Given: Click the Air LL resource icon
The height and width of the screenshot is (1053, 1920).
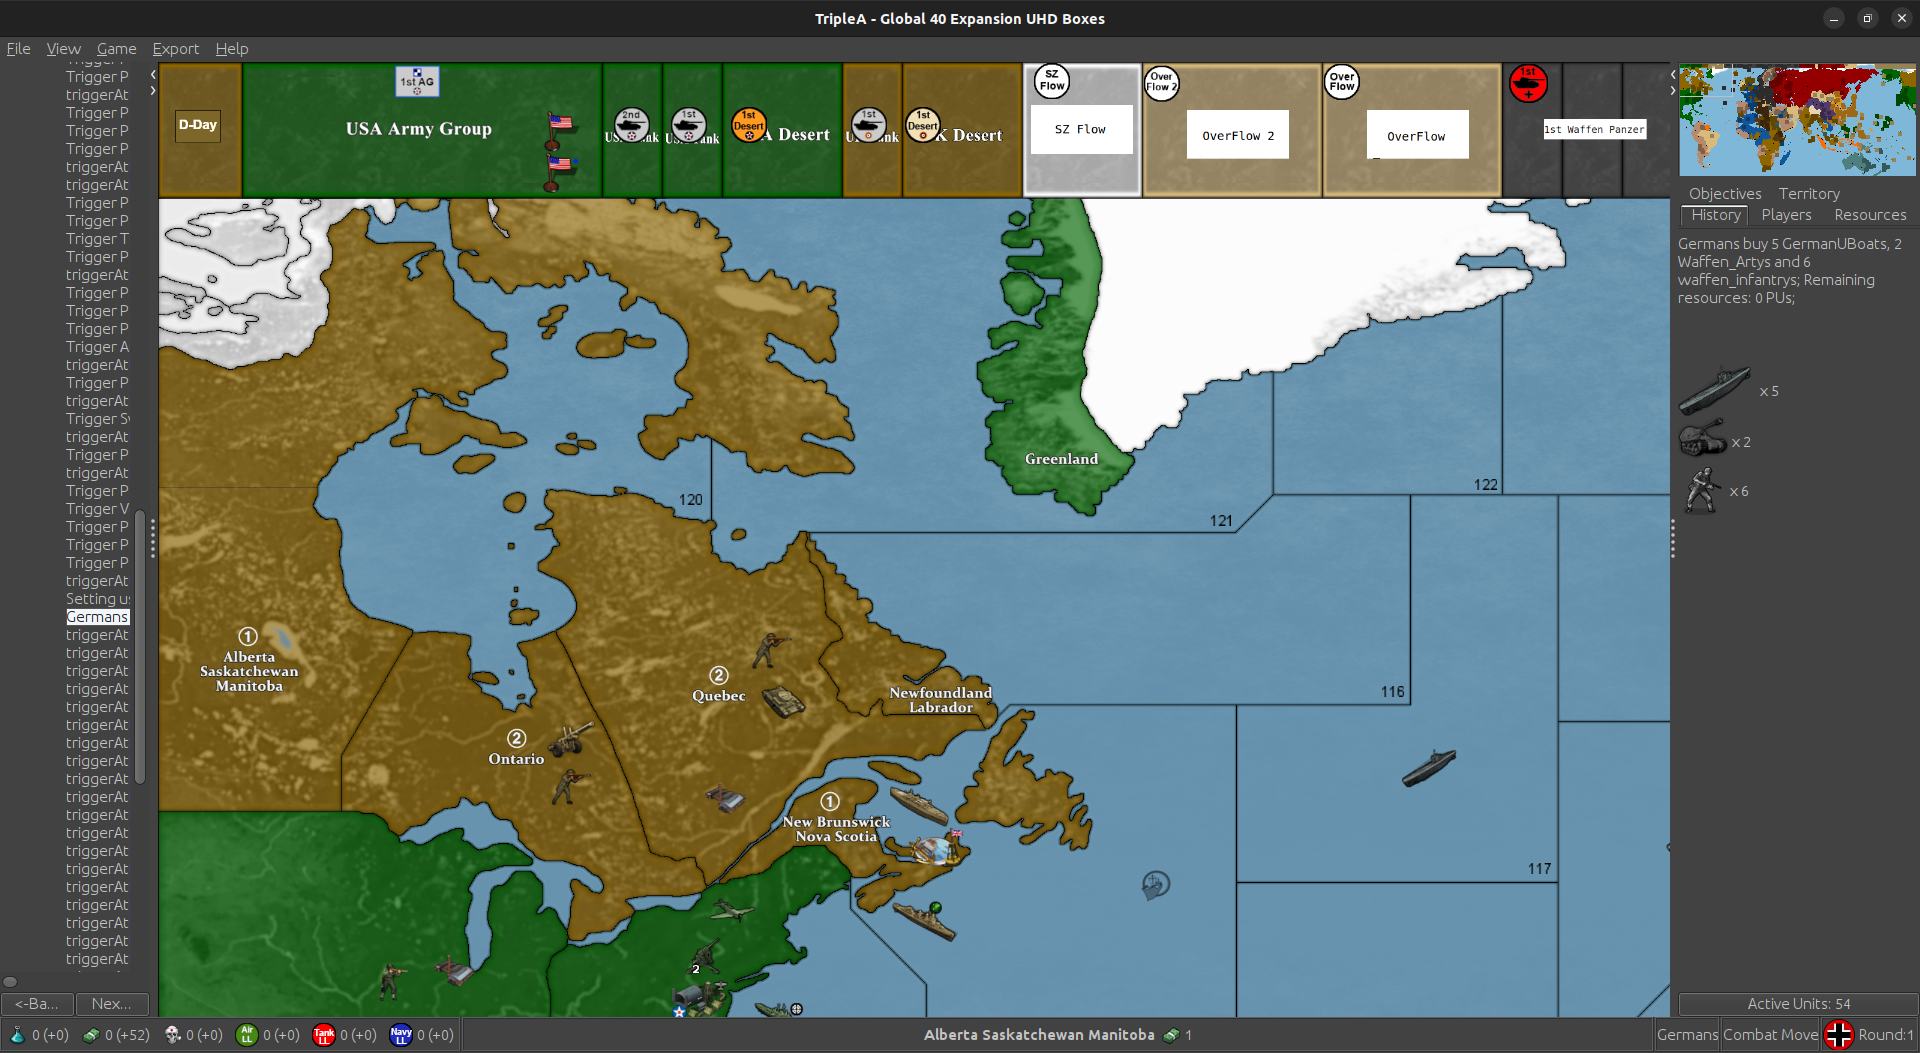Looking at the screenshot, I should point(246,1035).
